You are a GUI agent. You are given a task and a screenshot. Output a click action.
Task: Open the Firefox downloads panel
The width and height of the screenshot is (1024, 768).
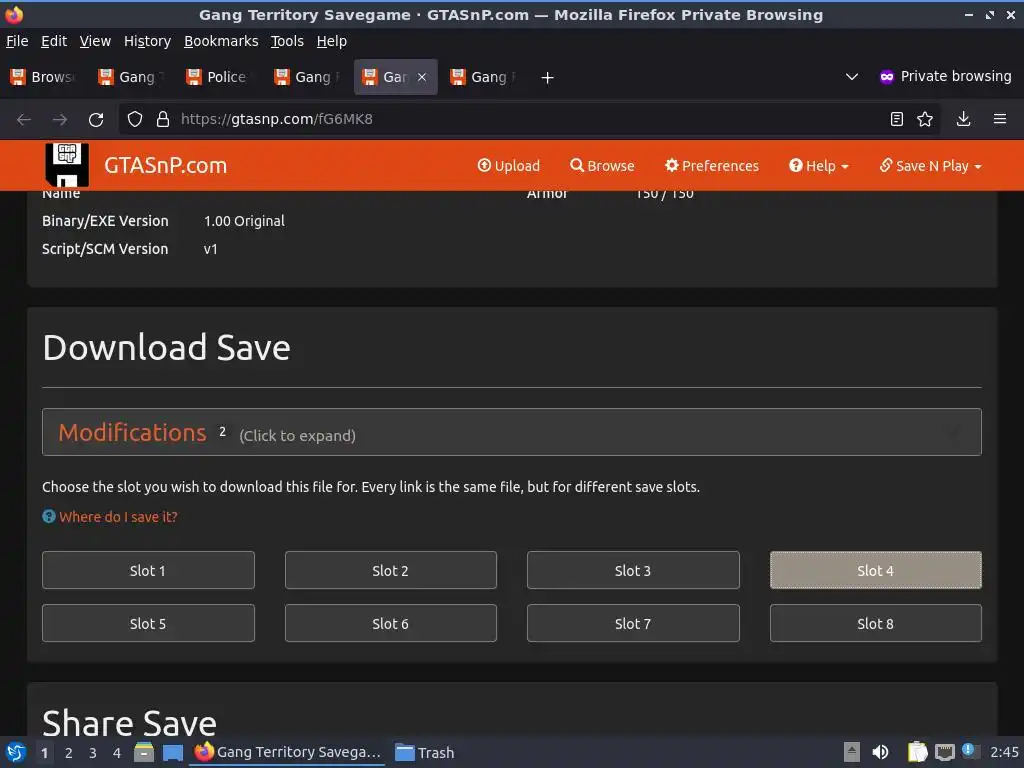pos(963,119)
